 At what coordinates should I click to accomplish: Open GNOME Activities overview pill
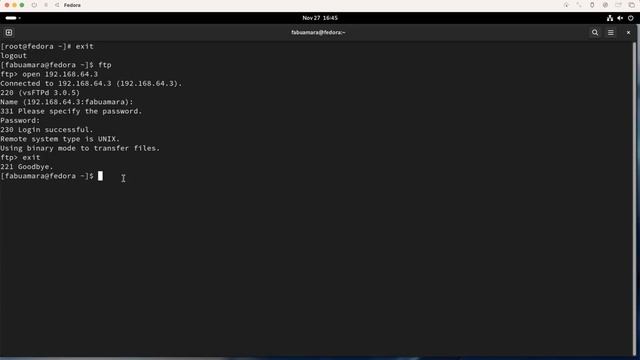[12, 18]
